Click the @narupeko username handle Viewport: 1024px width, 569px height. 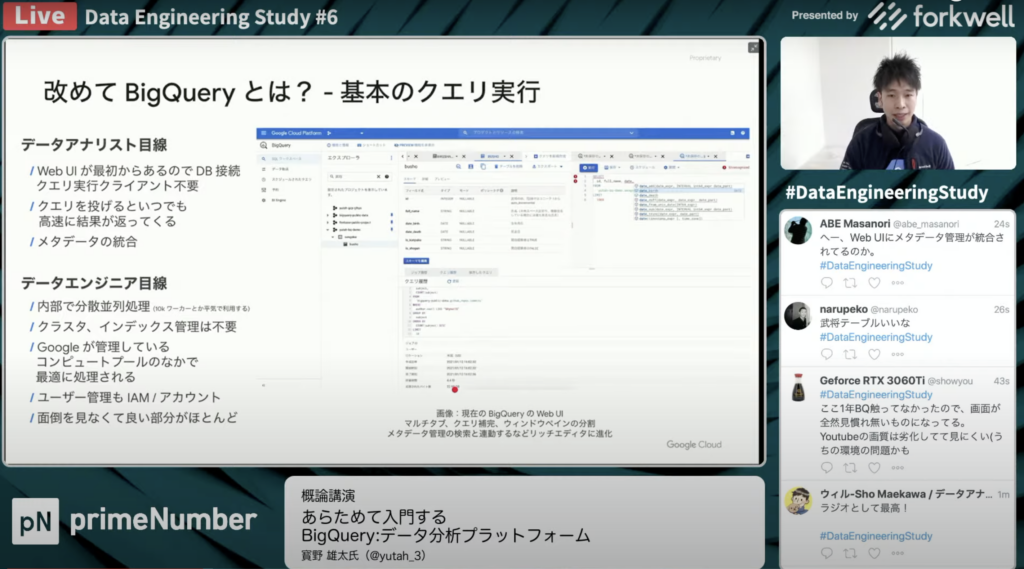pyautogui.click(x=891, y=310)
